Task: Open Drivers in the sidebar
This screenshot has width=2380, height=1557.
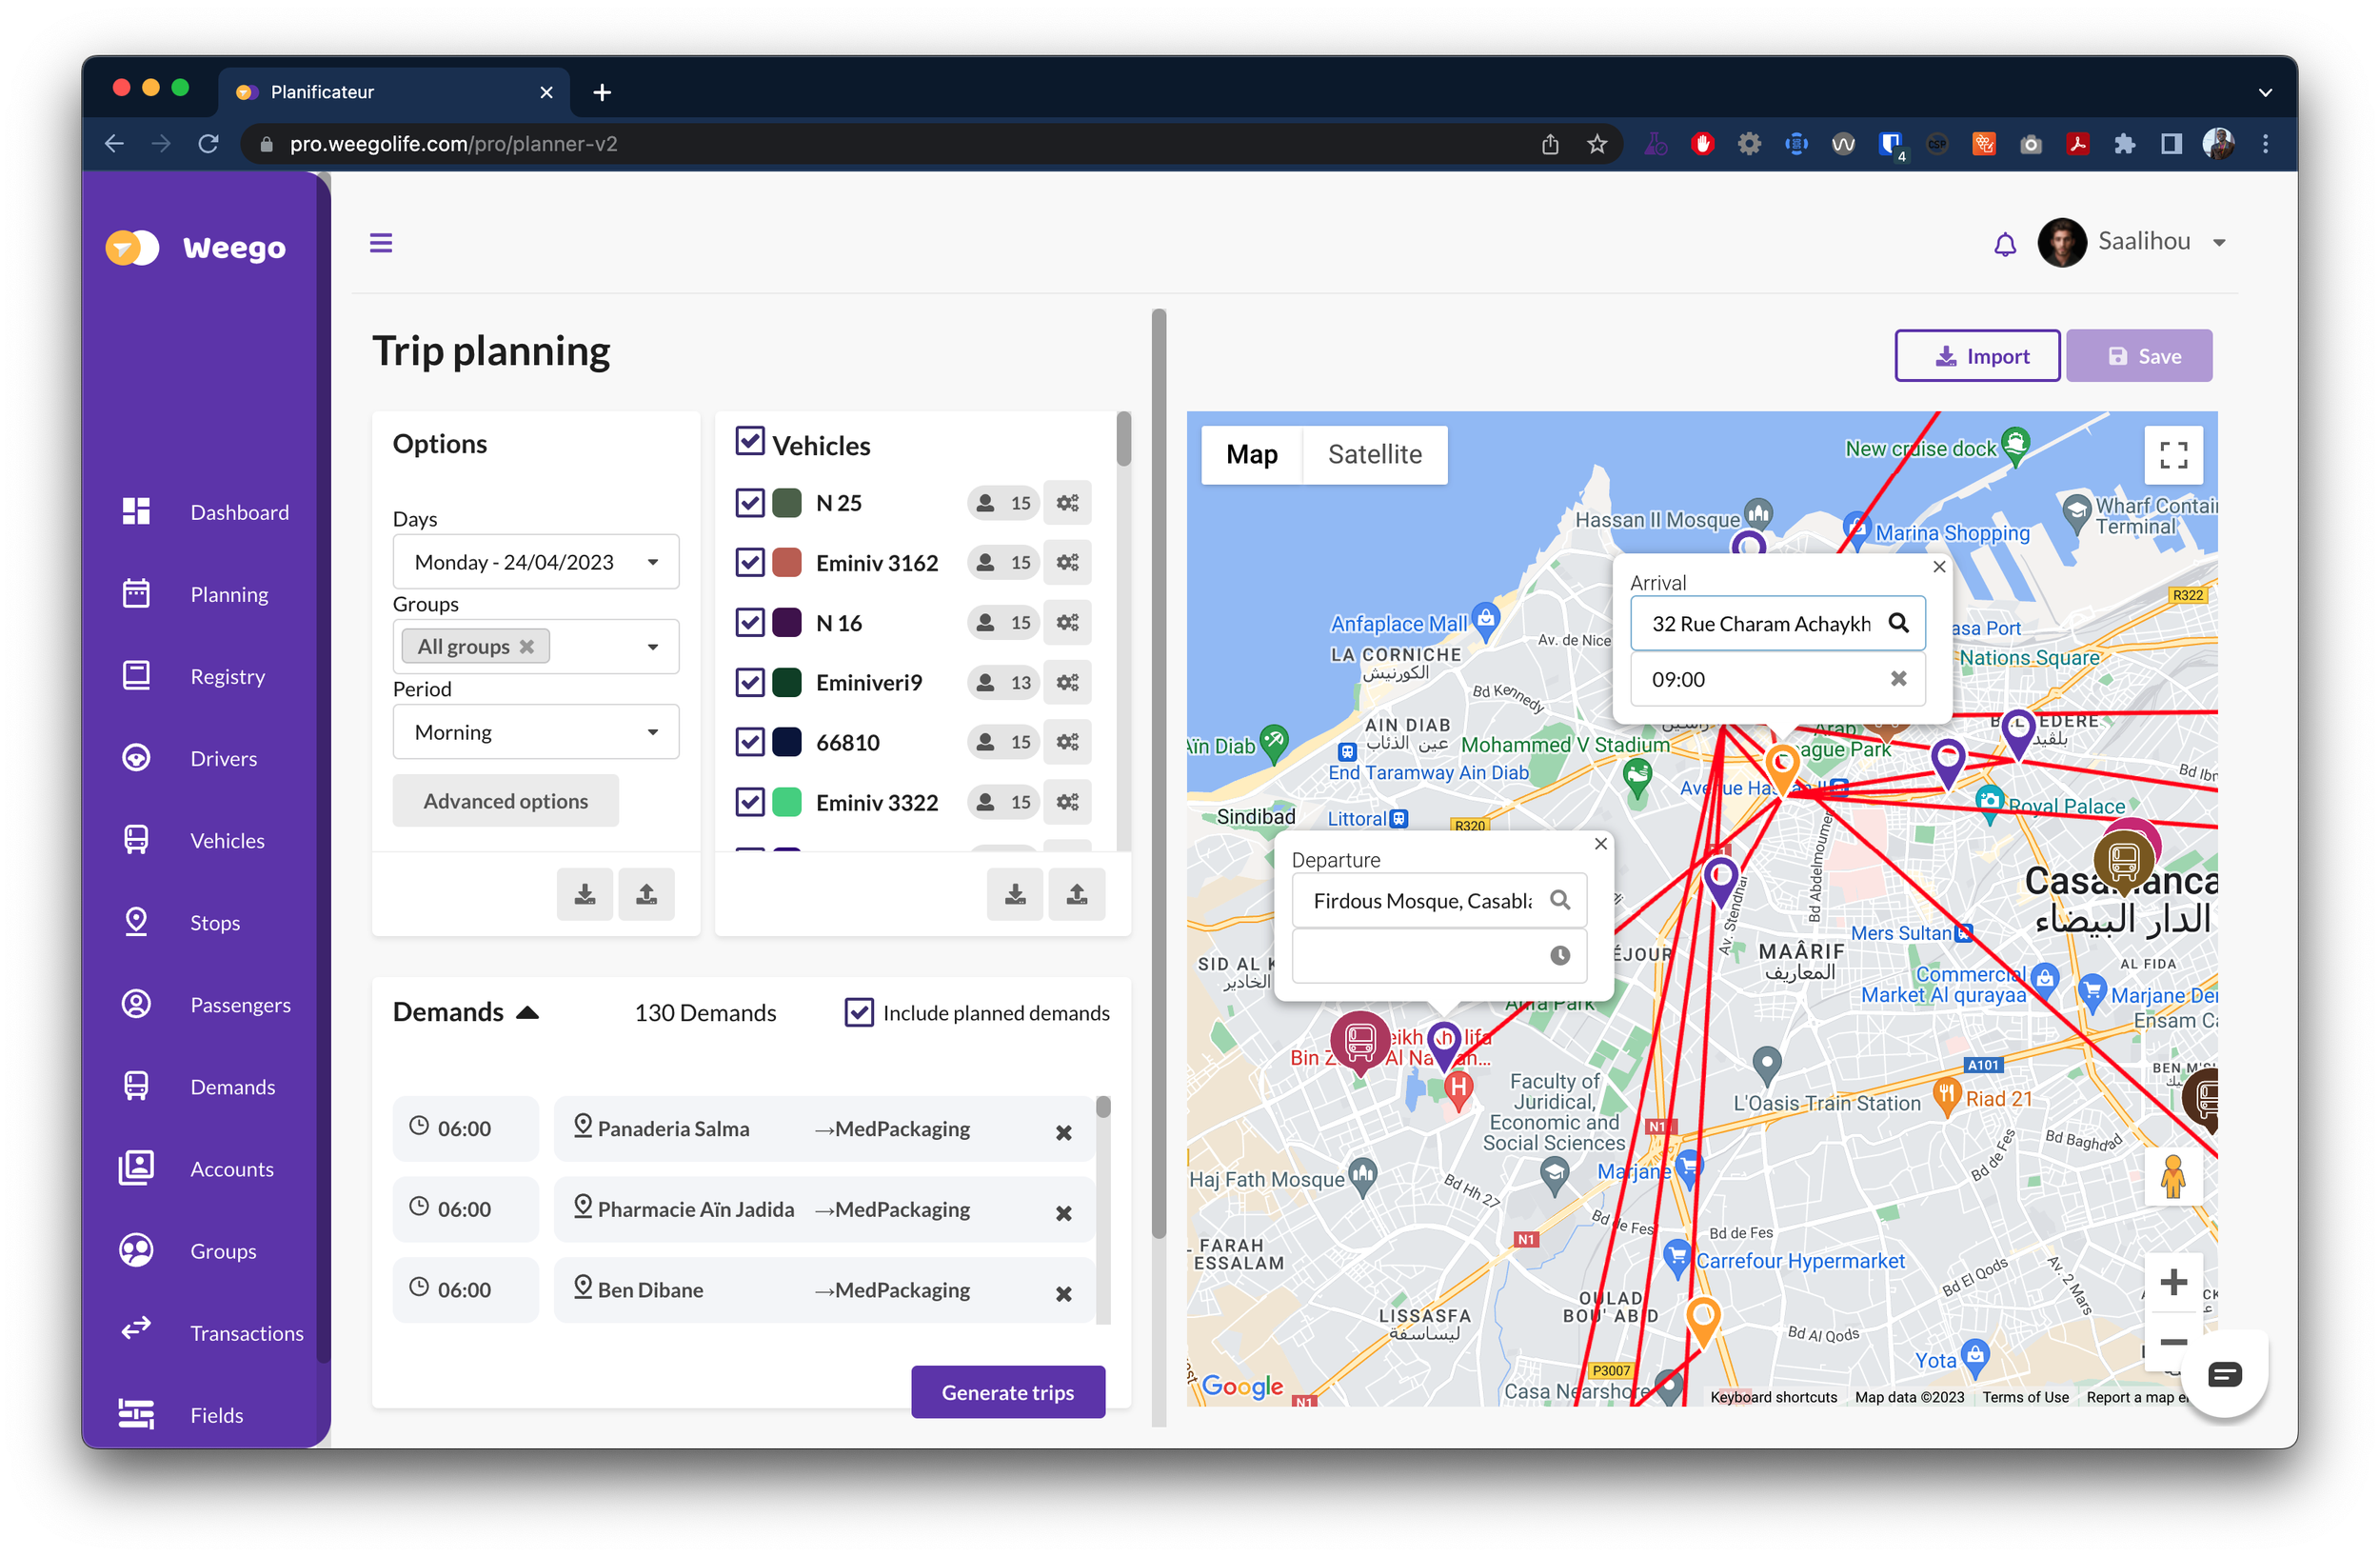Action: (223, 759)
